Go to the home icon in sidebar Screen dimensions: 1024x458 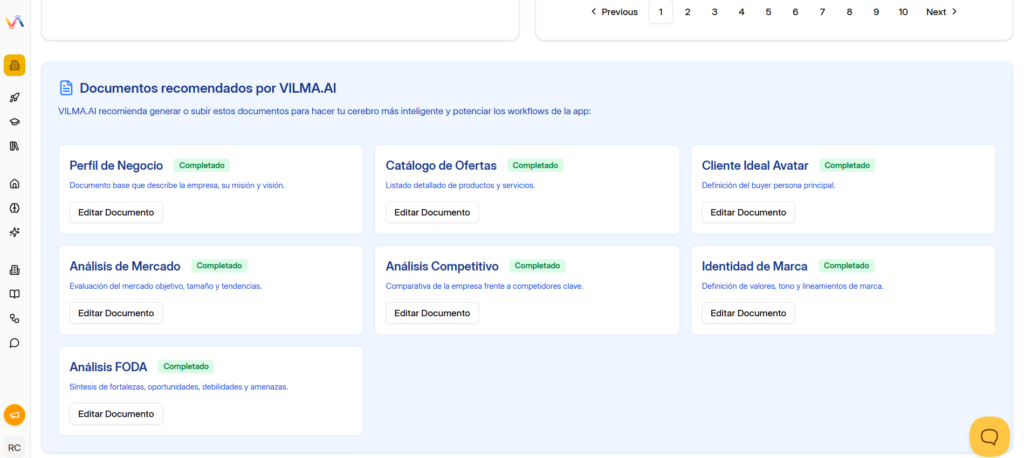14,184
